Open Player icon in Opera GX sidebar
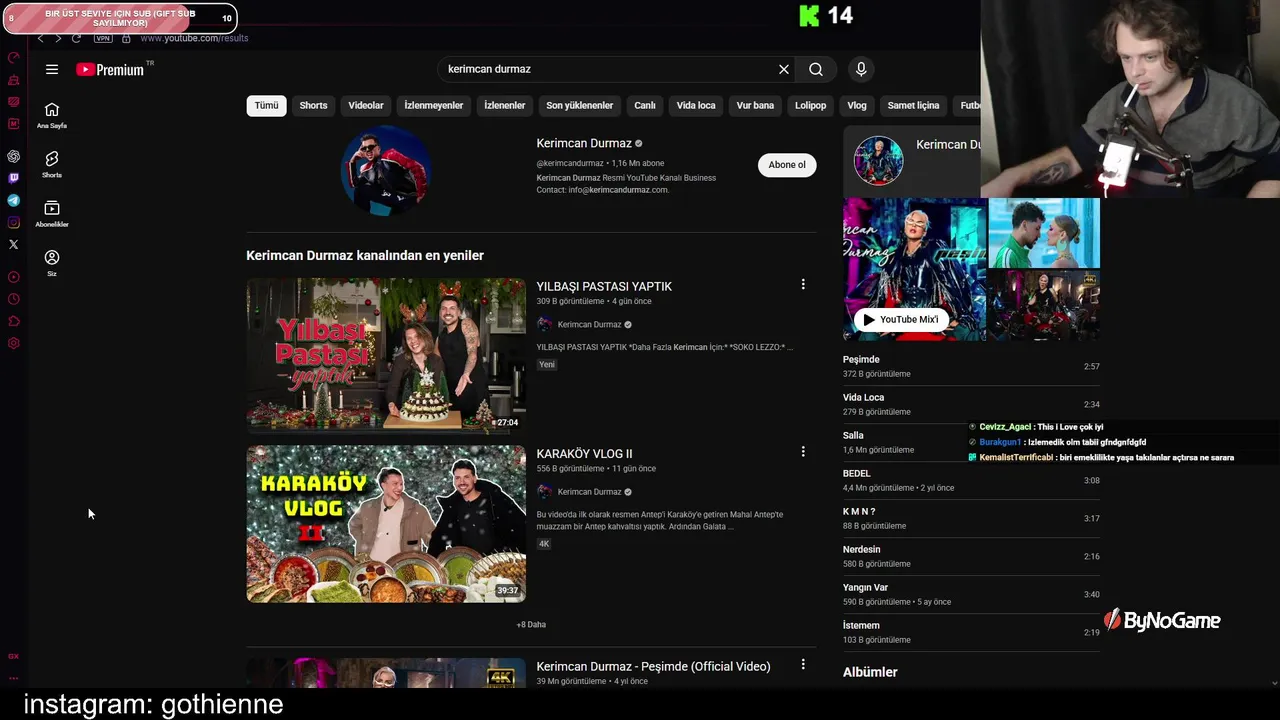The height and width of the screenshot is (720, 1280). [x=13, y=277]
